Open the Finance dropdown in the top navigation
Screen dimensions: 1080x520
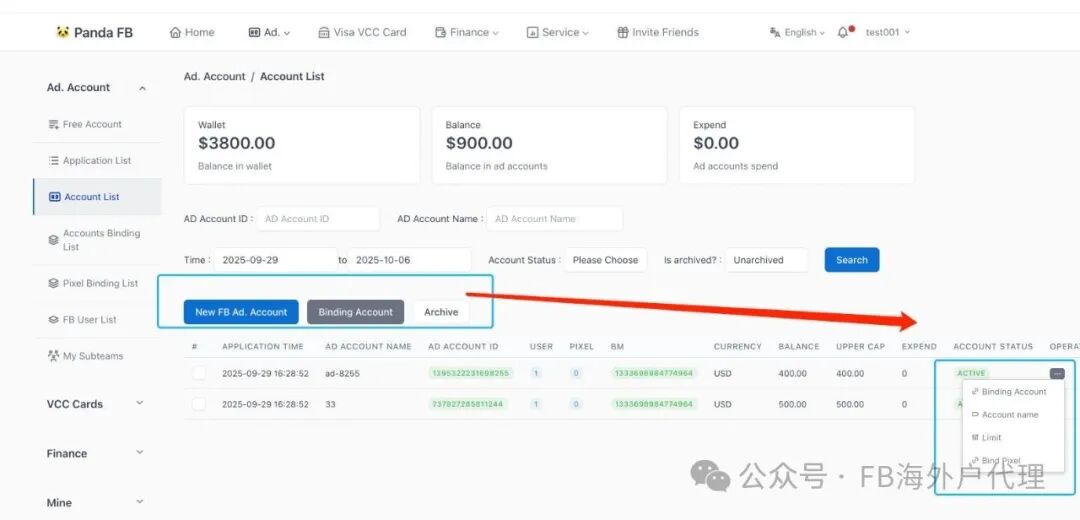pyautogui.click(x=467, y=32)
